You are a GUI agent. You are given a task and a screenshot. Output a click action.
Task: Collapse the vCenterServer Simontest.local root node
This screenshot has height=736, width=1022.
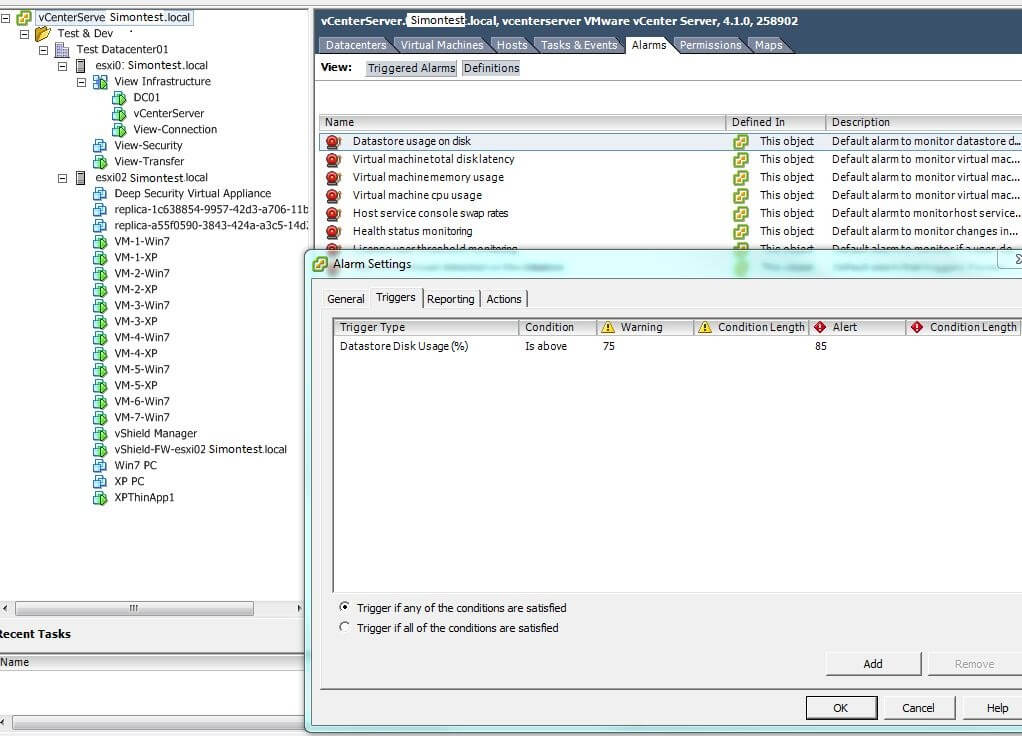click(x=5, y=18)
